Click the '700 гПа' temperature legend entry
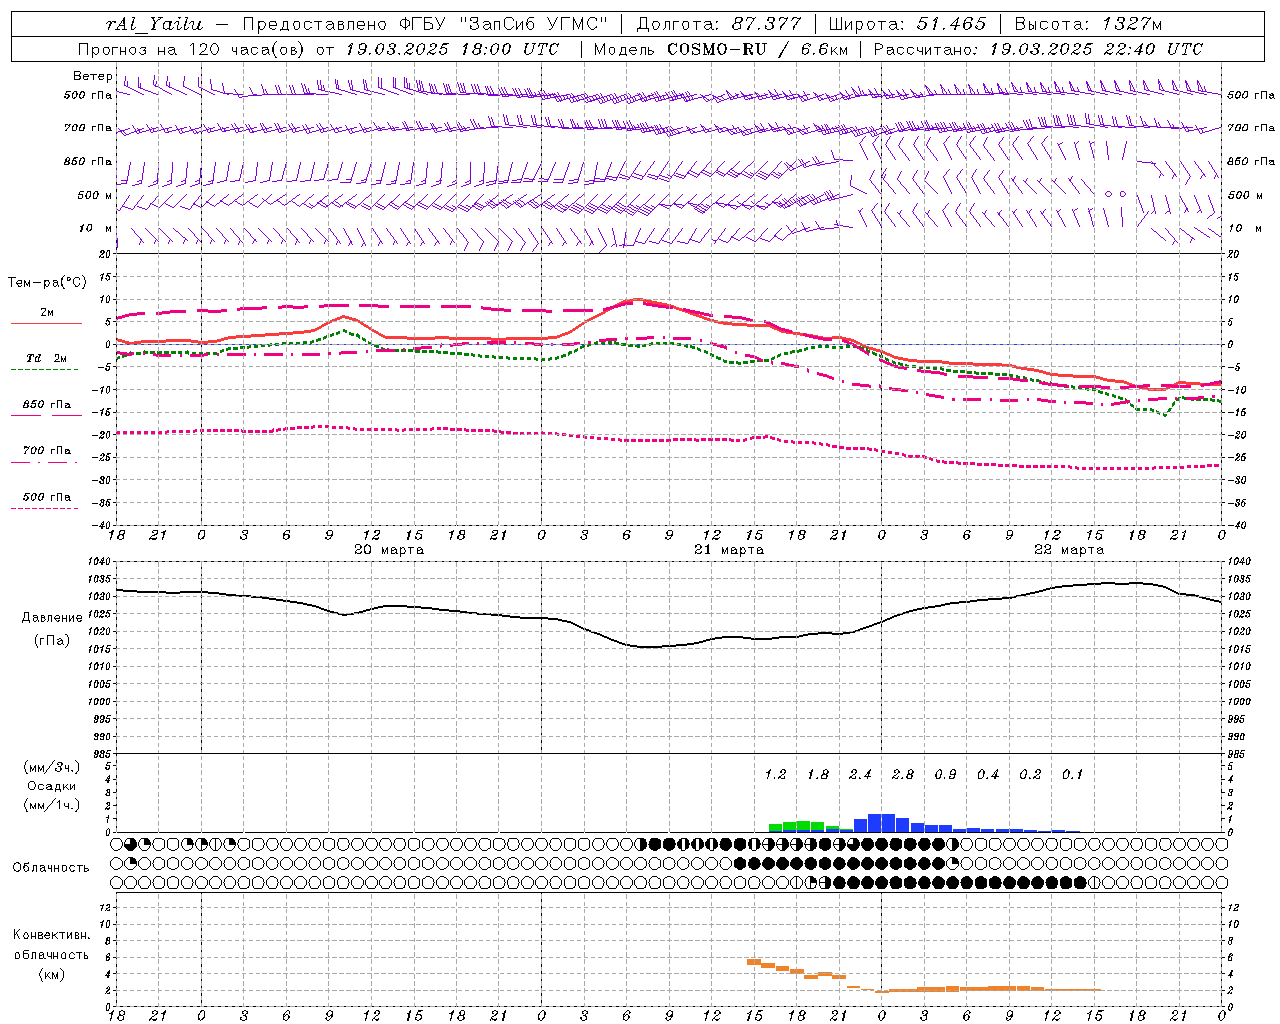Image resolution: width=1280 pixels, height=1024 pixels. point(46,450)
